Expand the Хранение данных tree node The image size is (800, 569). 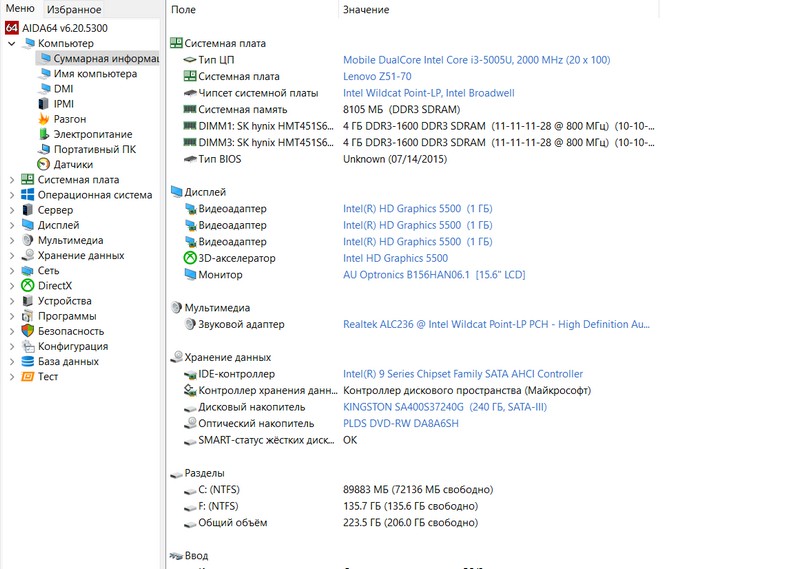point(11,256)
